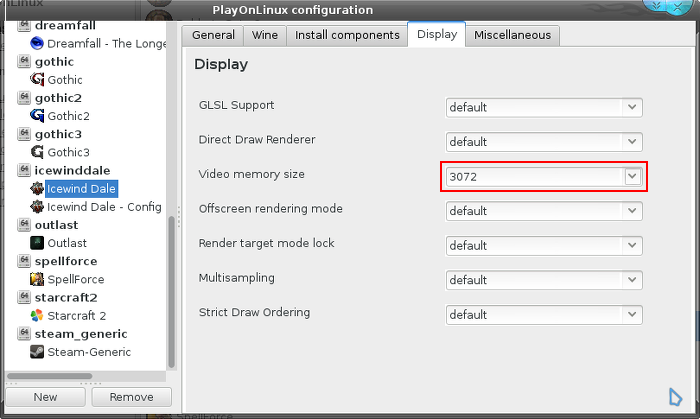Select the steam_generic virtual drive label
700x419 pixels.
(x=81, y=334)
